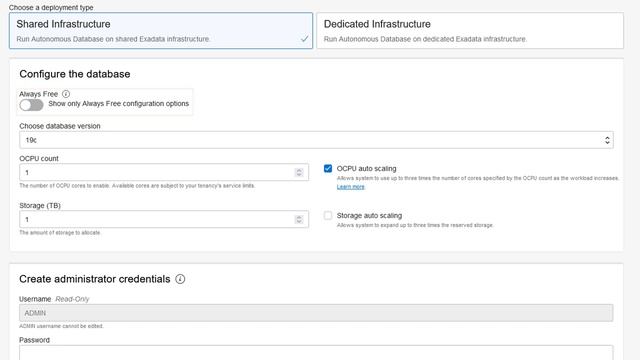Click the Storage (TB) stepper arrows
640x360 pixels.
coord(299,219)
